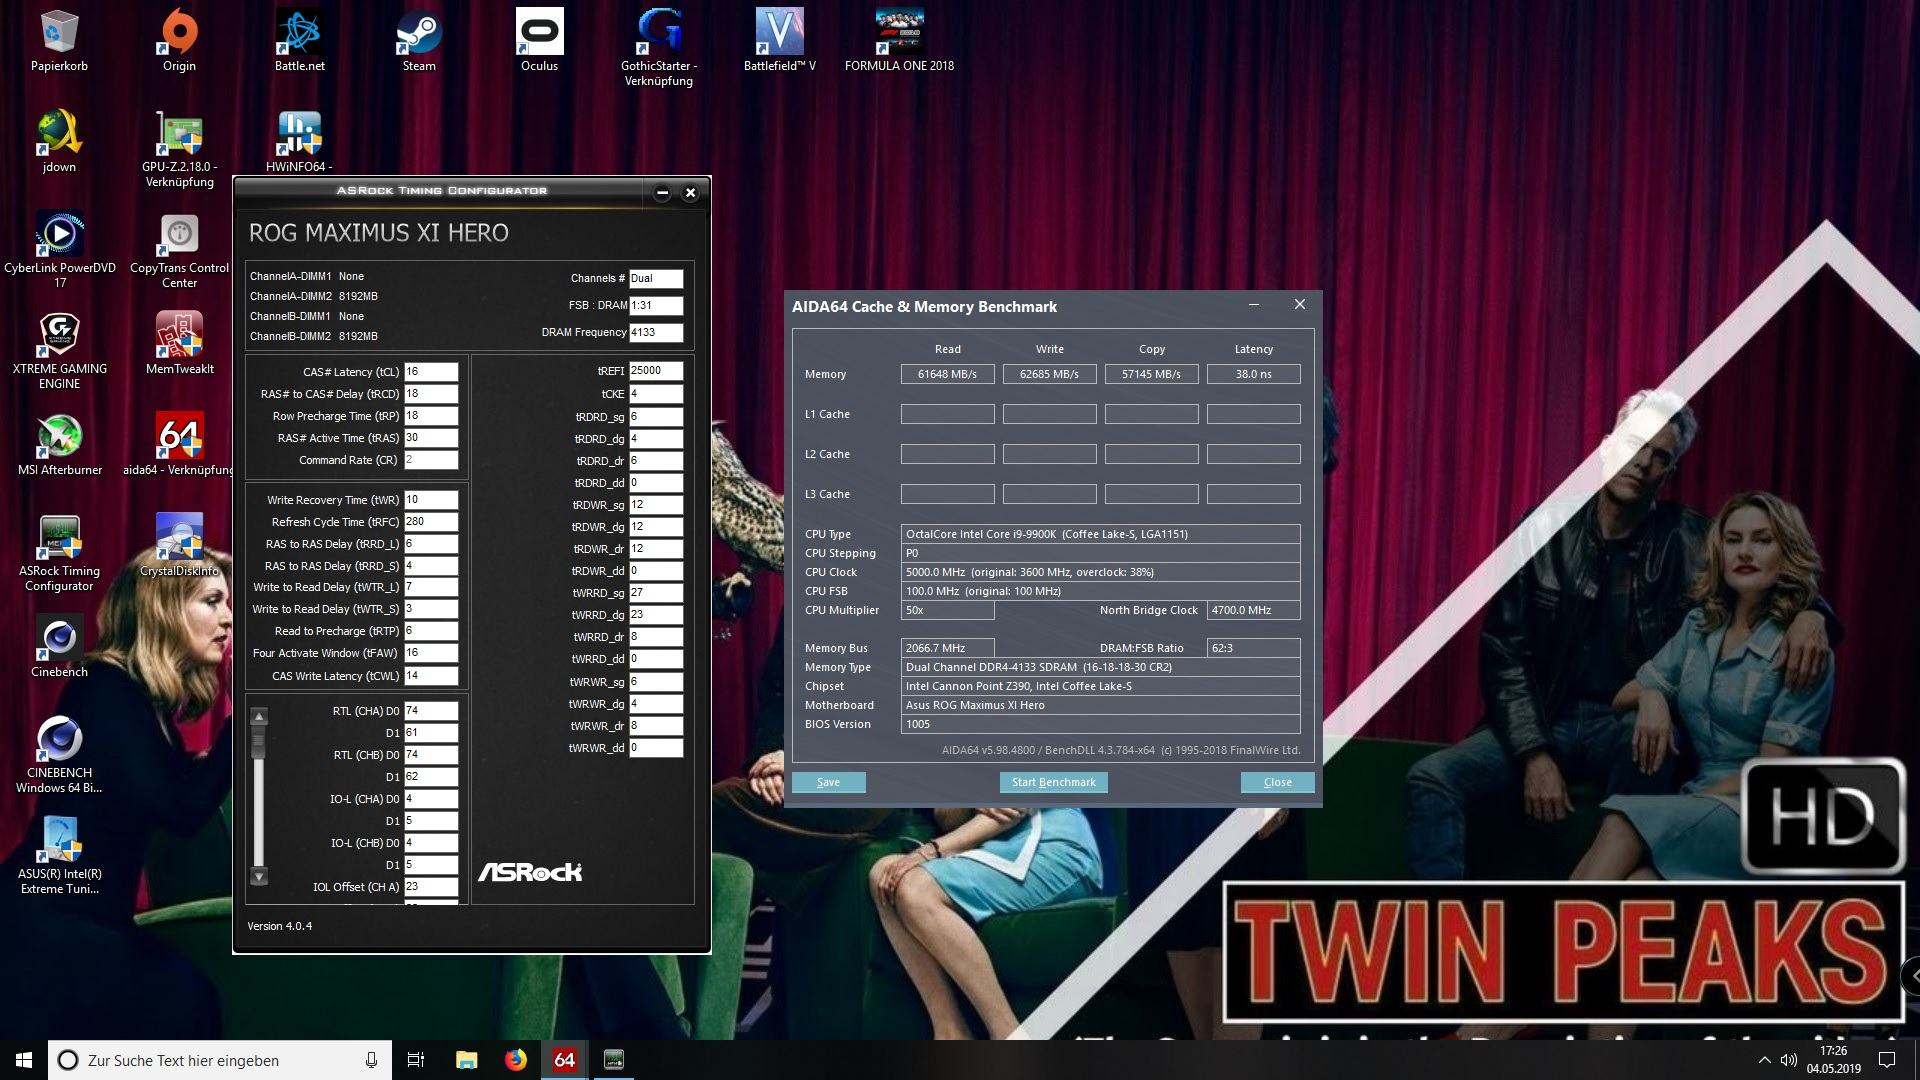Image resolution: width=1920 pixels, height=1080 pixels.
Task: Click Save in AIDA64 benchmark window
Action: point(828,782)
